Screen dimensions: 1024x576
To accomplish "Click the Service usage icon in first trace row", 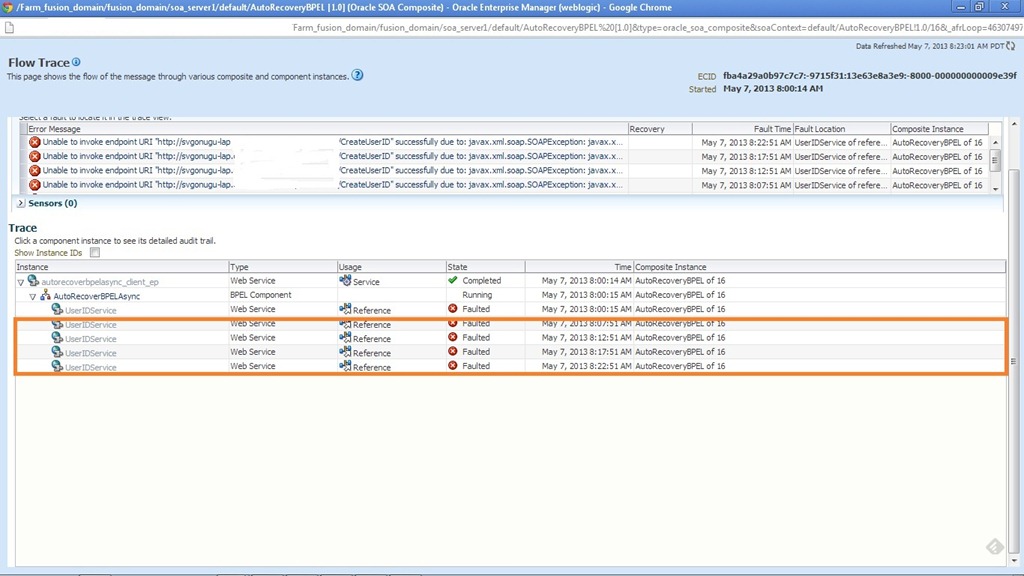I will [345, 281].
